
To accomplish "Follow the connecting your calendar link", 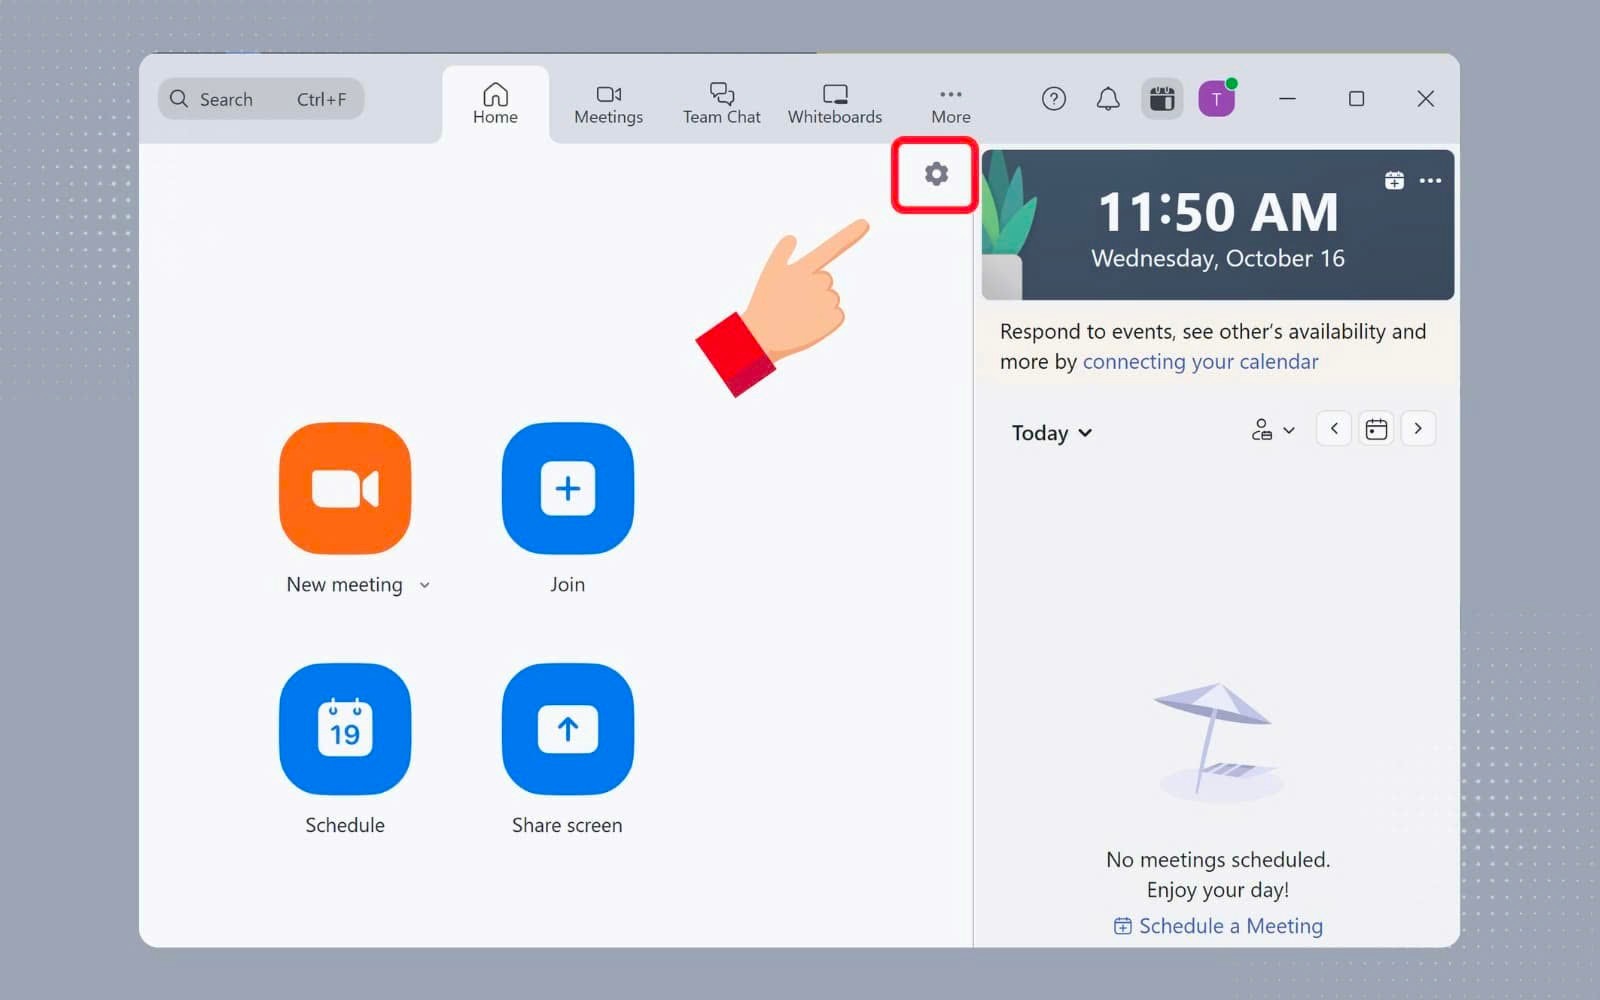I will [x=1200, y=362].
